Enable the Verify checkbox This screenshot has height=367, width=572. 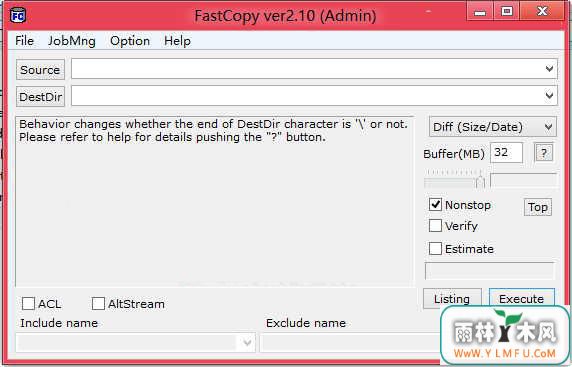tap(435, 226)
